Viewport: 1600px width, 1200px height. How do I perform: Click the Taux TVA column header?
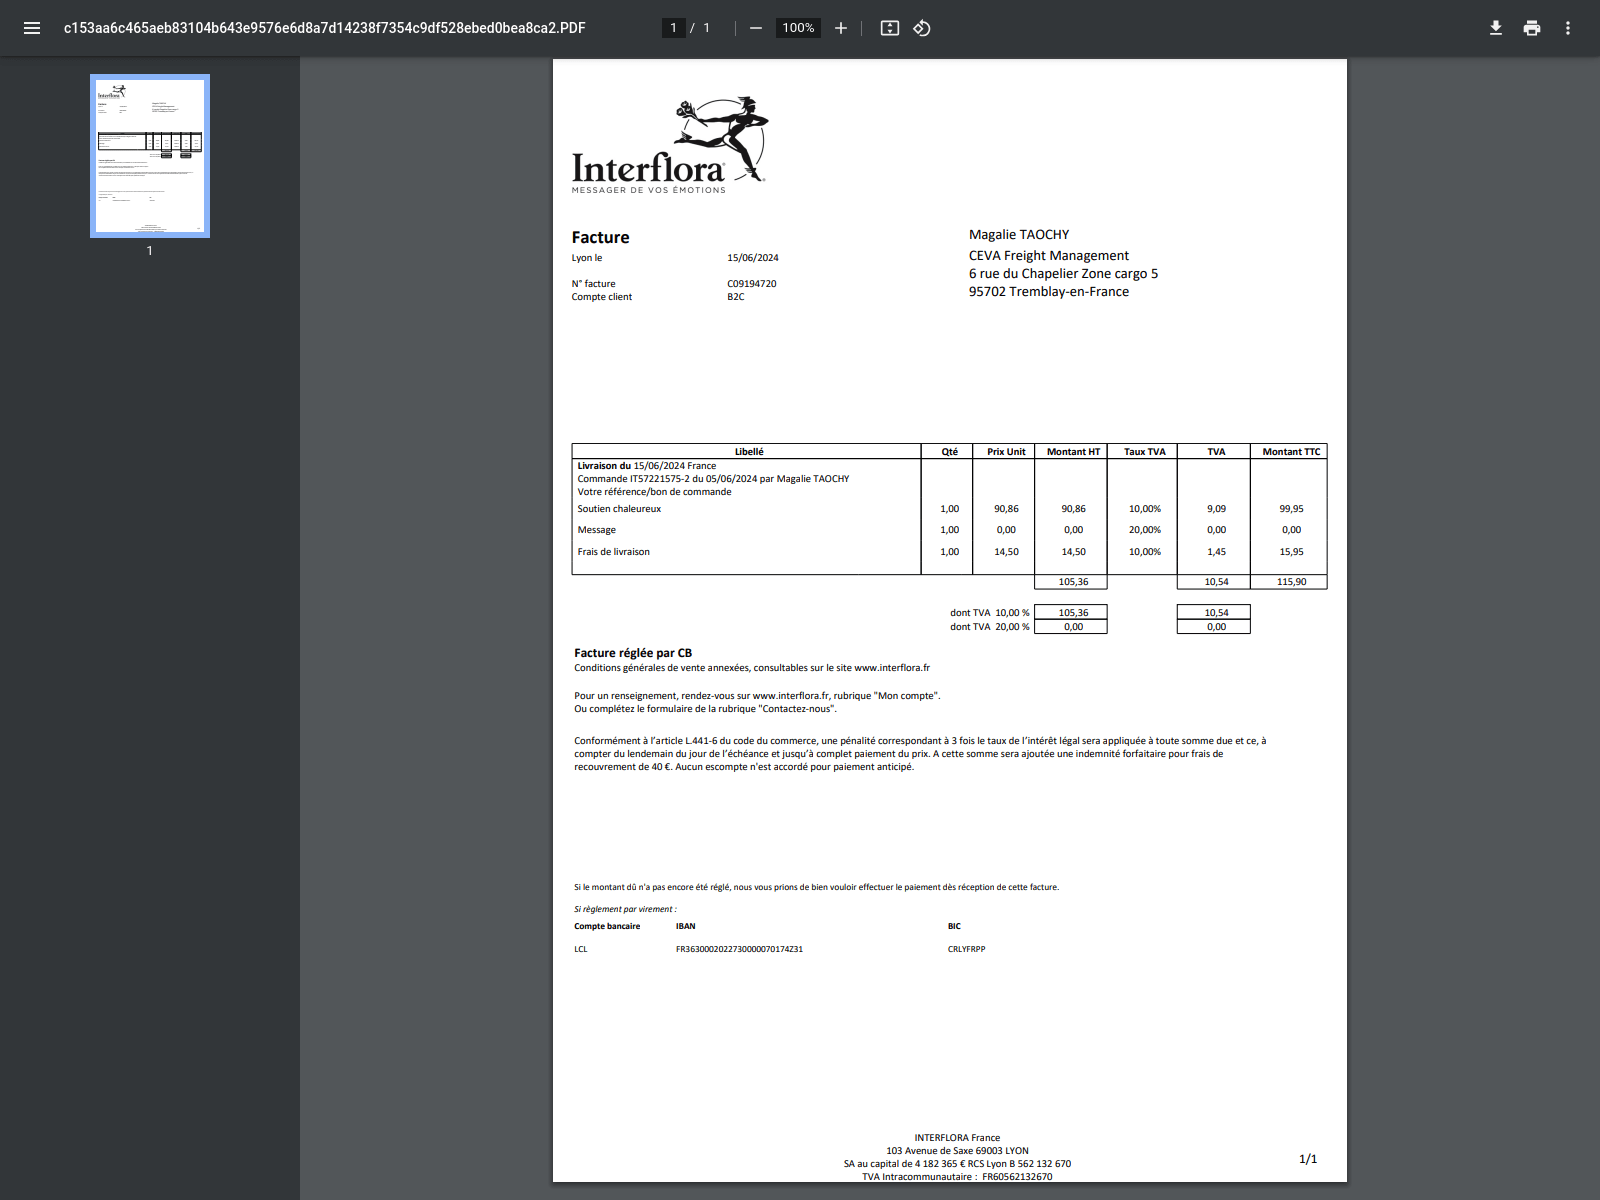[1145, 452]
